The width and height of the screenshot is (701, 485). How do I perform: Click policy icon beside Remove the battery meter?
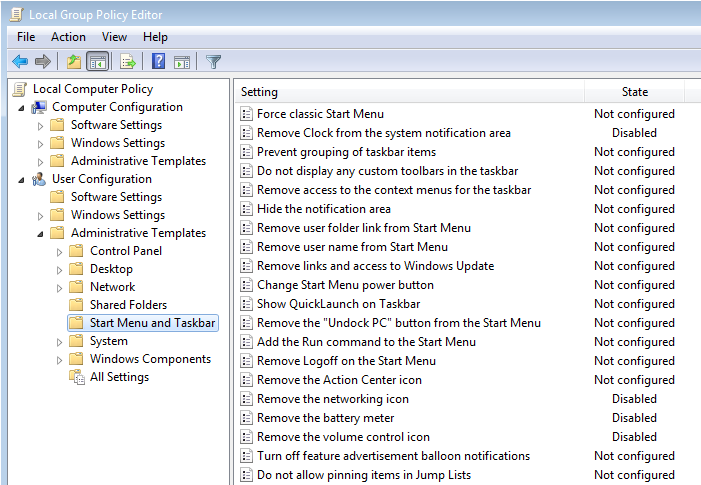246,418
